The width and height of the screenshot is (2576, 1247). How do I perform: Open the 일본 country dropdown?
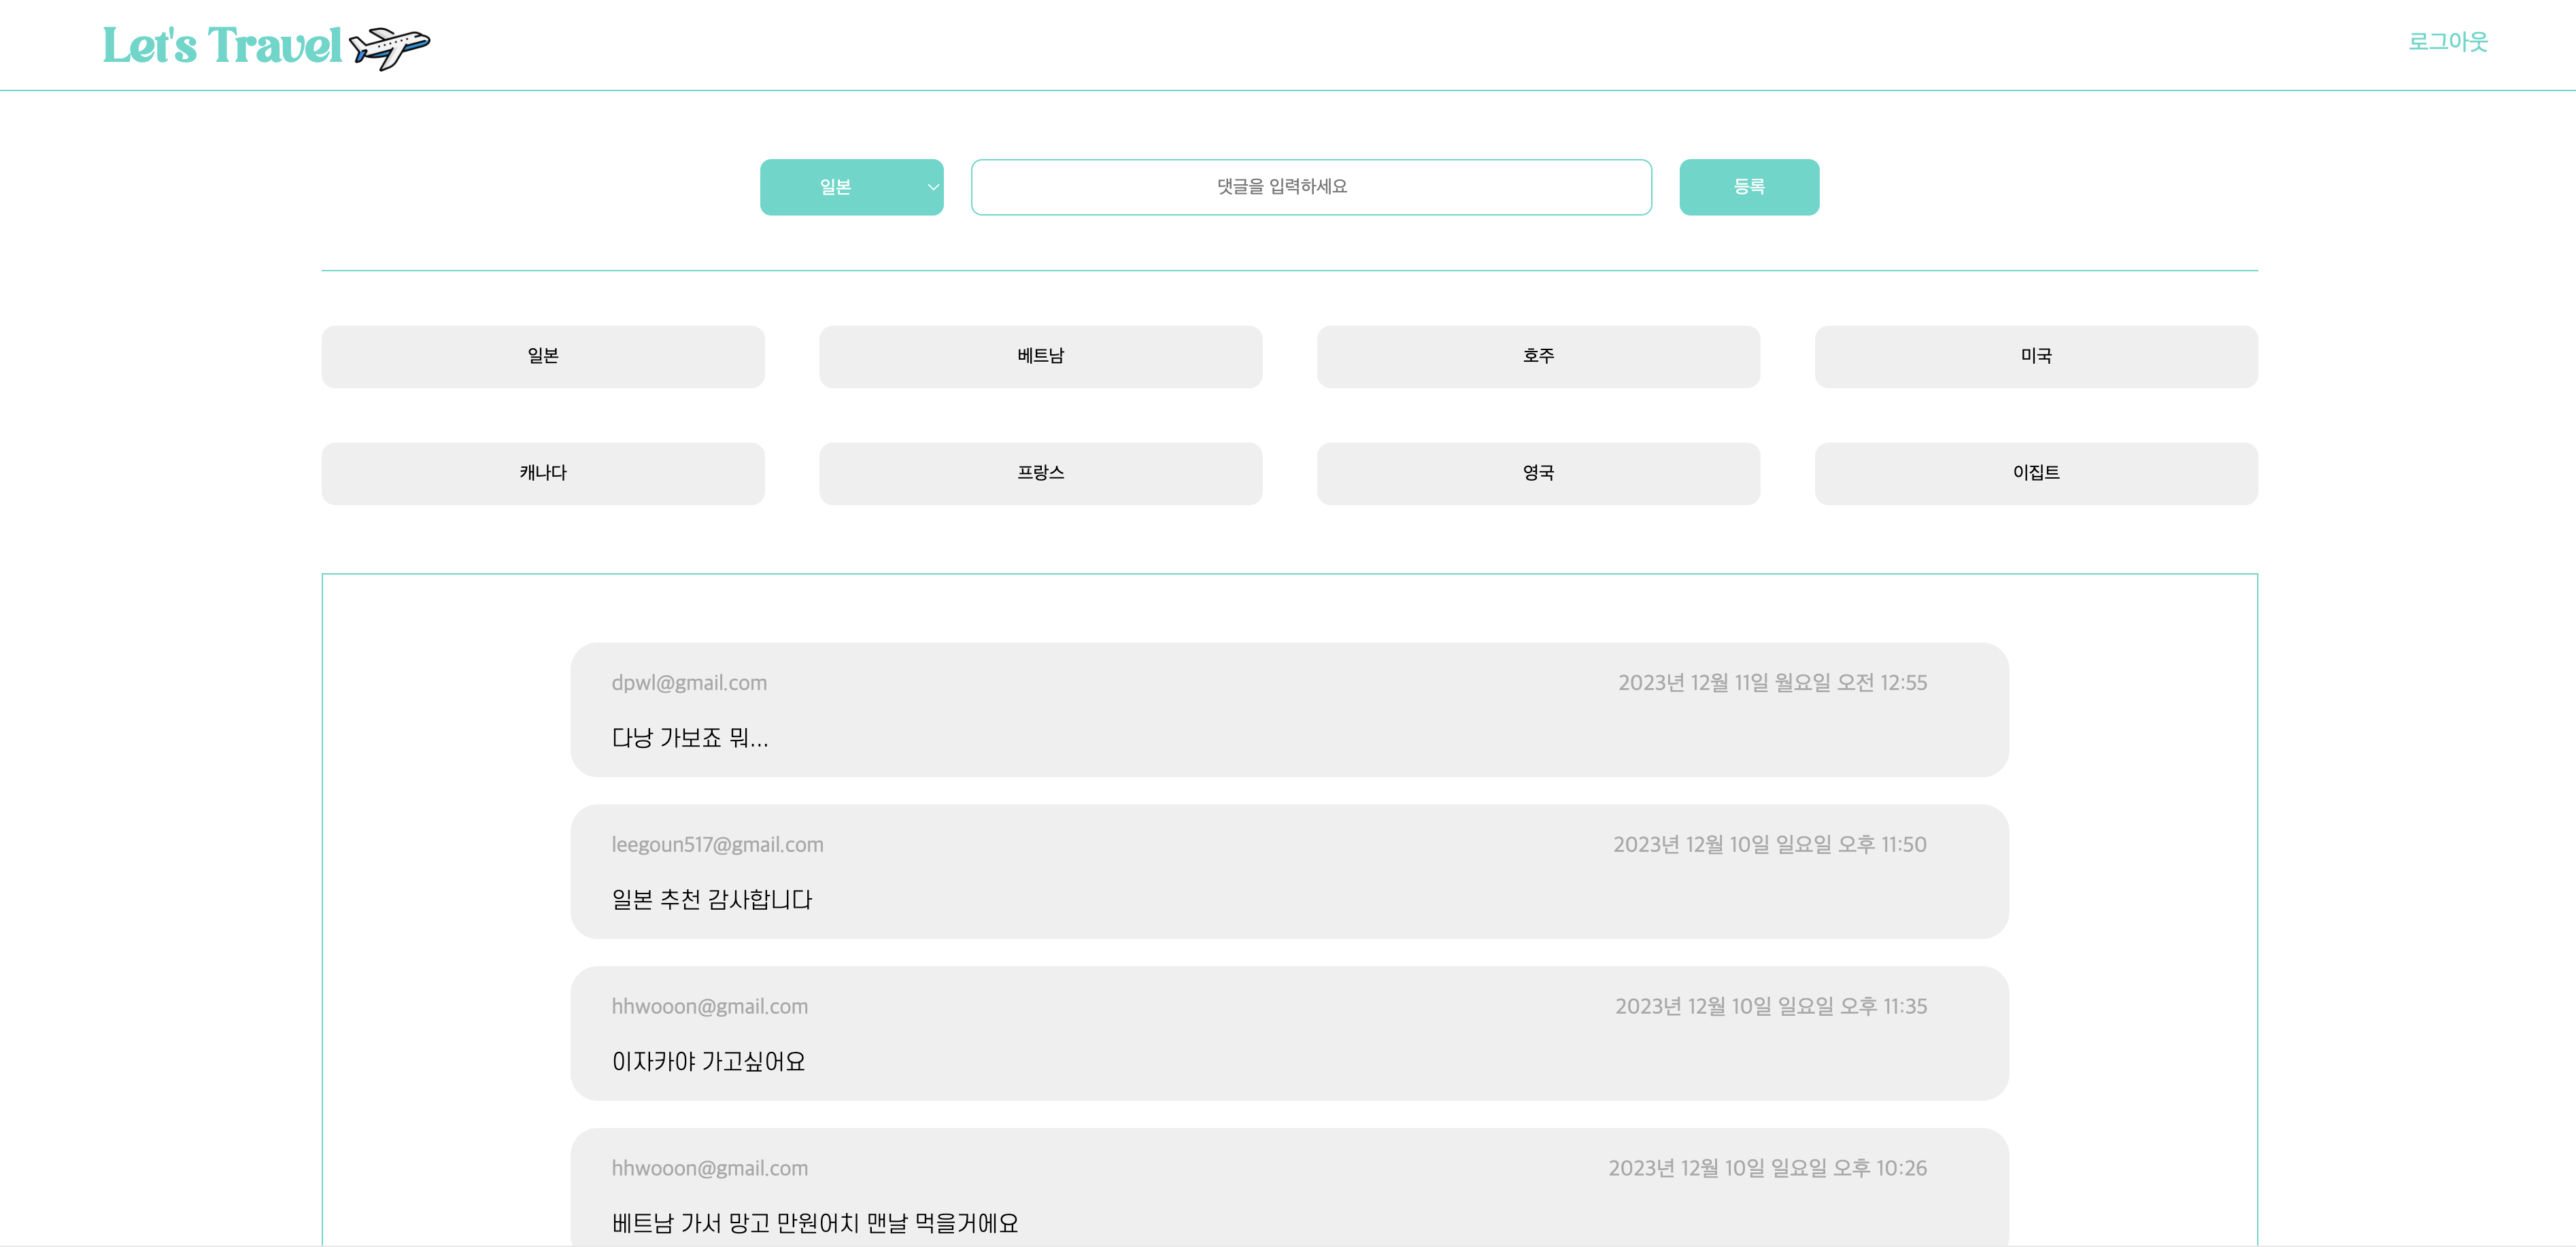[850, 187]
